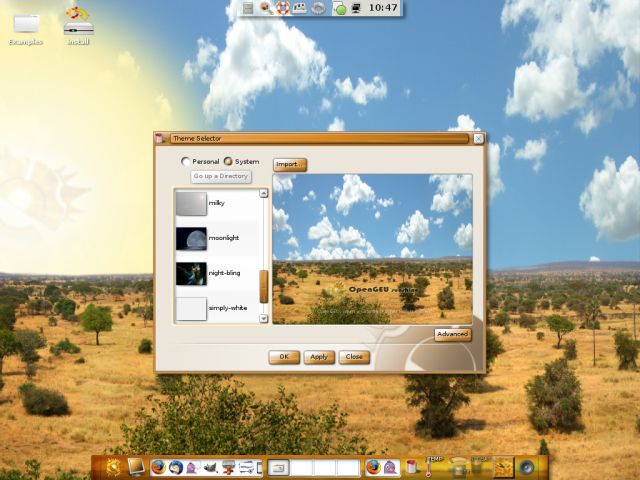Click Pidgin in the right dock group
This screenshot has height=480, width=640.
391,468
